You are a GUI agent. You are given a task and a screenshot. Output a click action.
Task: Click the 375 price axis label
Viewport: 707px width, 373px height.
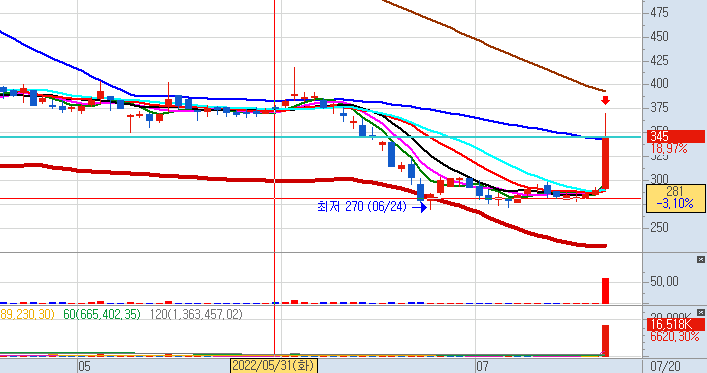pos(659,108)
